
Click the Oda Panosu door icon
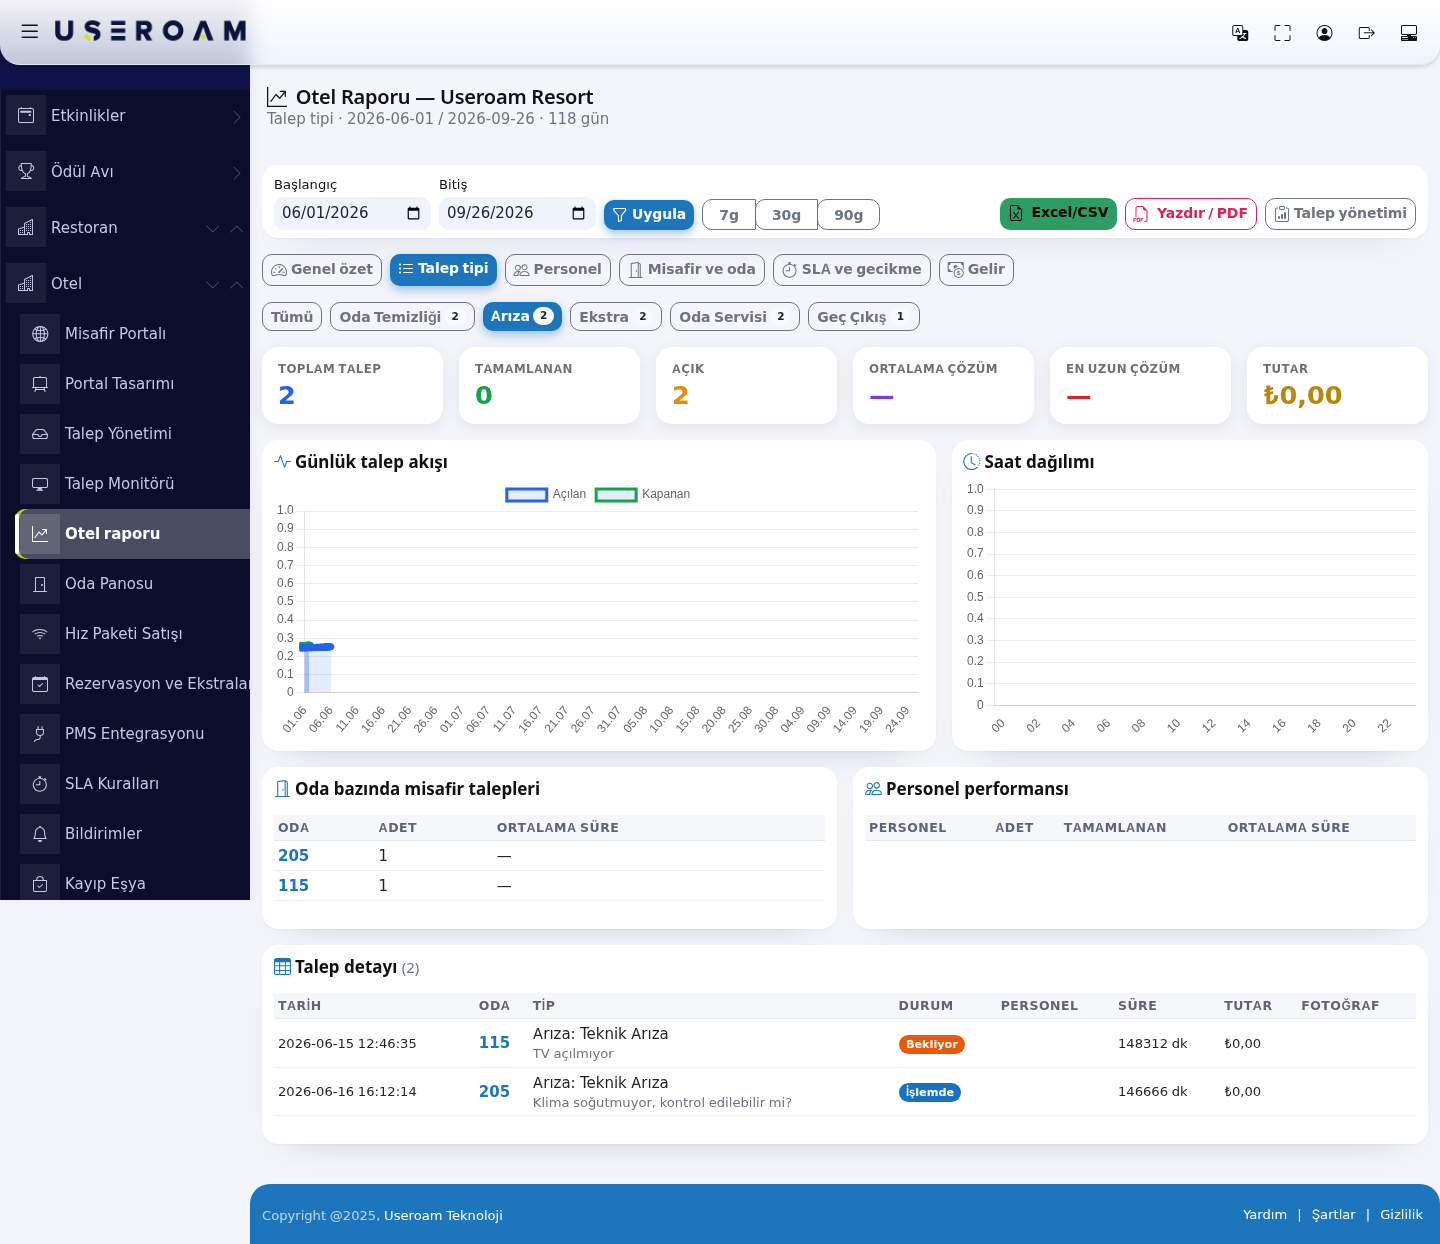click(x=40, y=584)
